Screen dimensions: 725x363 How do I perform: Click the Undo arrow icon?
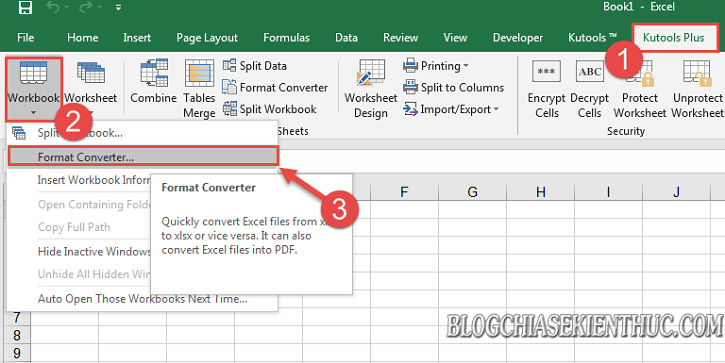(x=52, y=7)
